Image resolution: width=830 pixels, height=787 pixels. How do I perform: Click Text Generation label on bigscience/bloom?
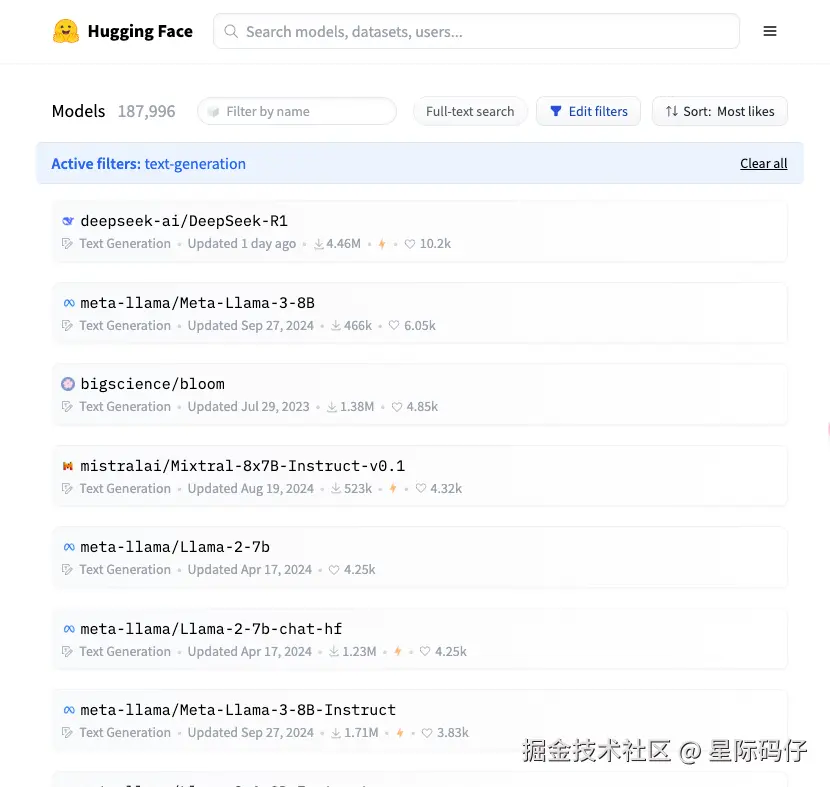click(125, 406)
